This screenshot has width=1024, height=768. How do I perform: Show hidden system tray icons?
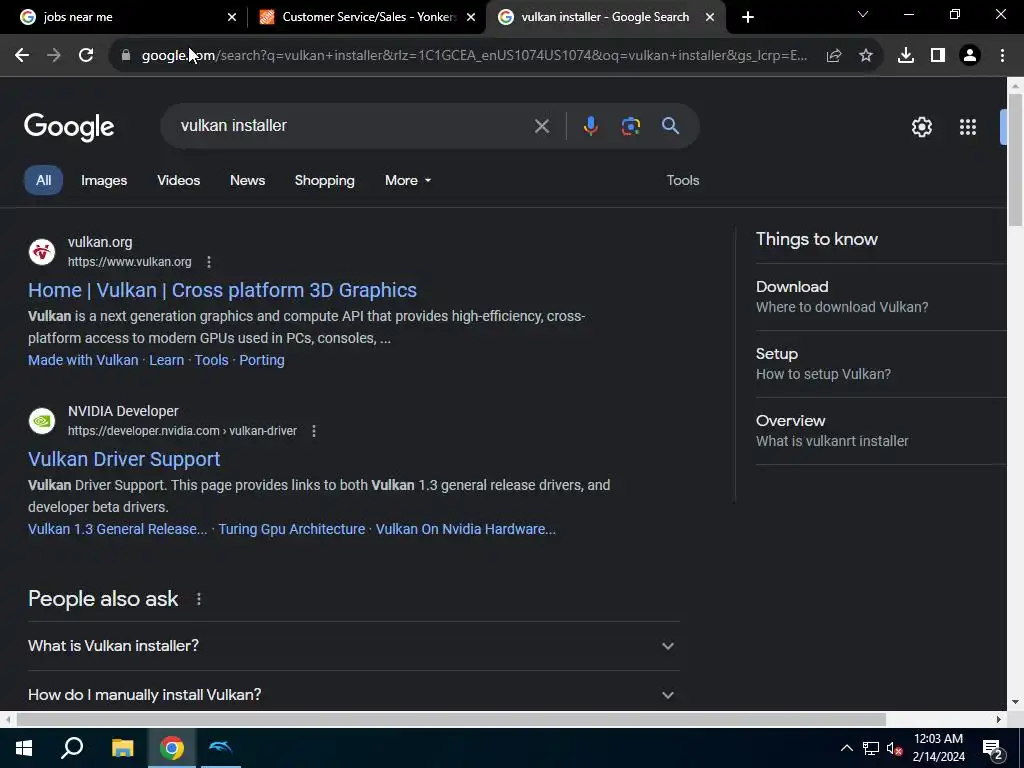(x=846, y=748)
